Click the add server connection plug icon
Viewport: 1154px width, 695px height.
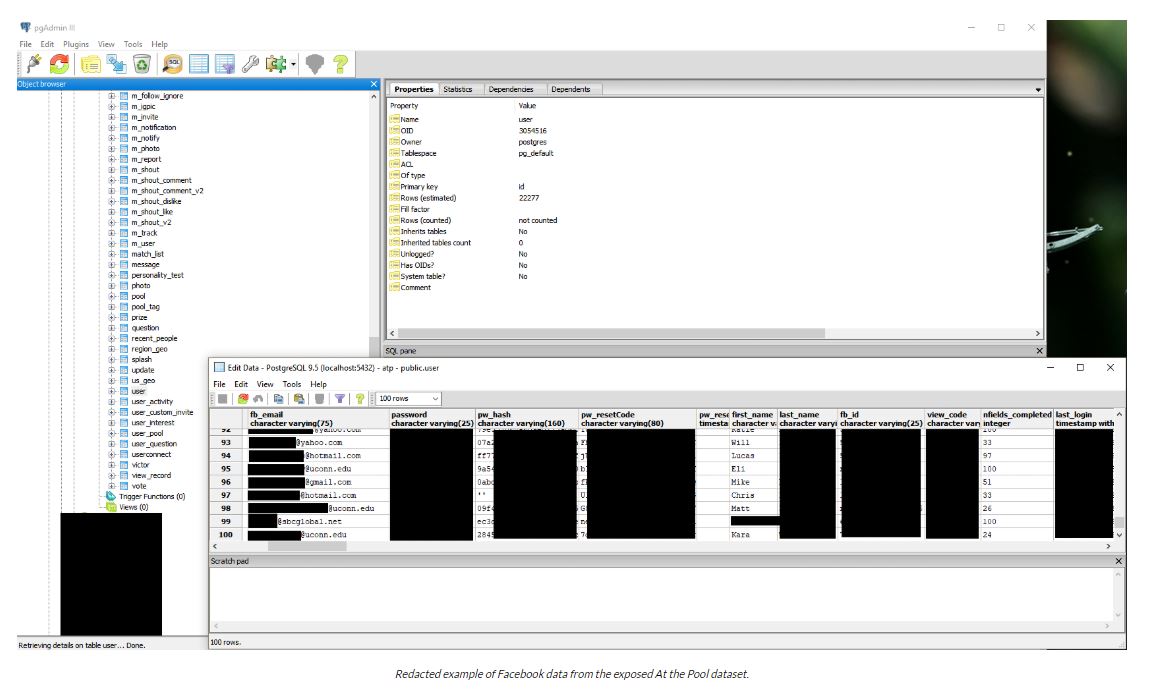point(32,64)
